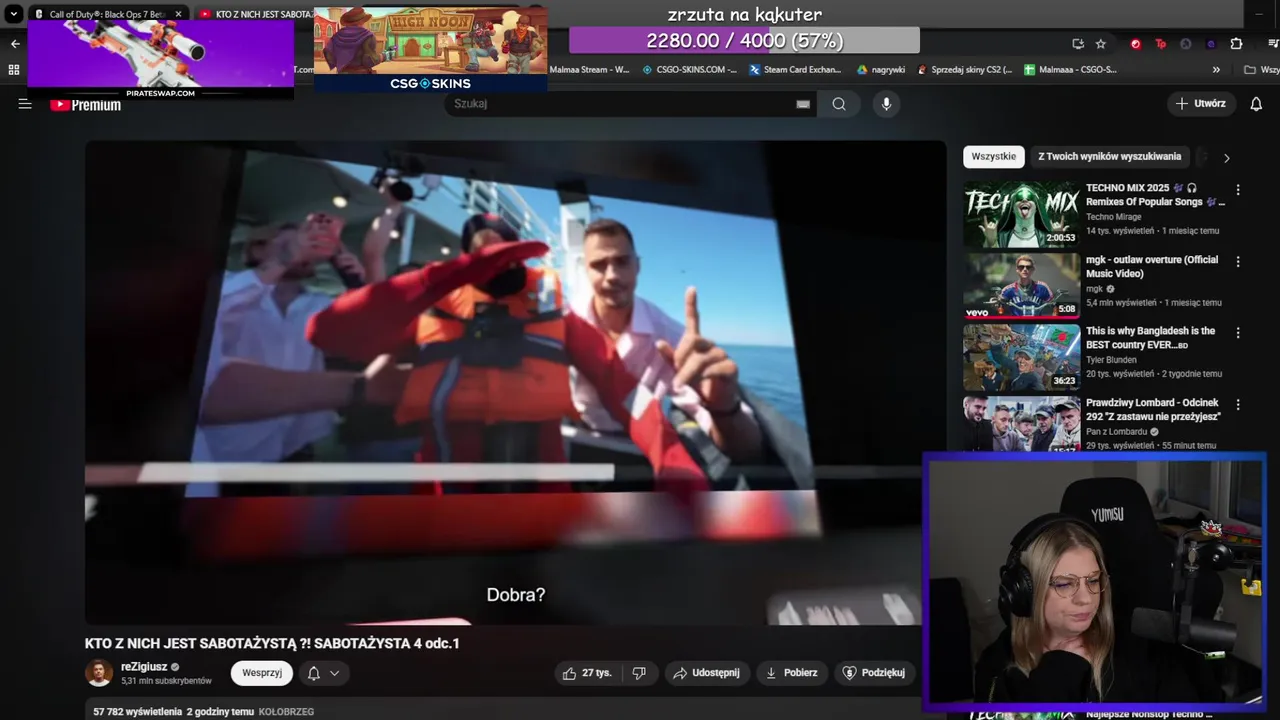Viewport: 1280px width, 720px height.
Task: Open the reZigiusz channel name link
Action: [144, 667]
